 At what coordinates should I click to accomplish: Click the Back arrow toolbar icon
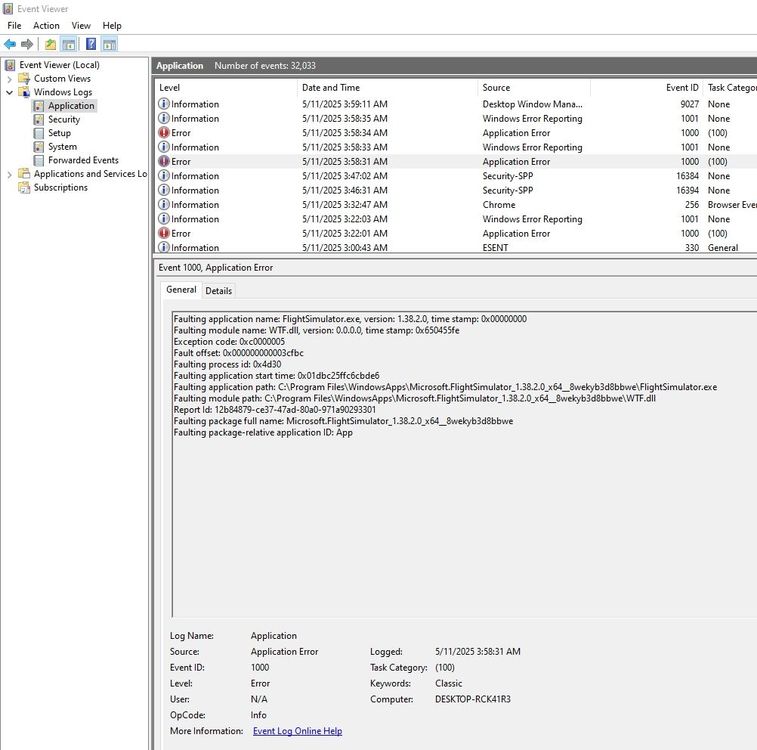(10, 44)
